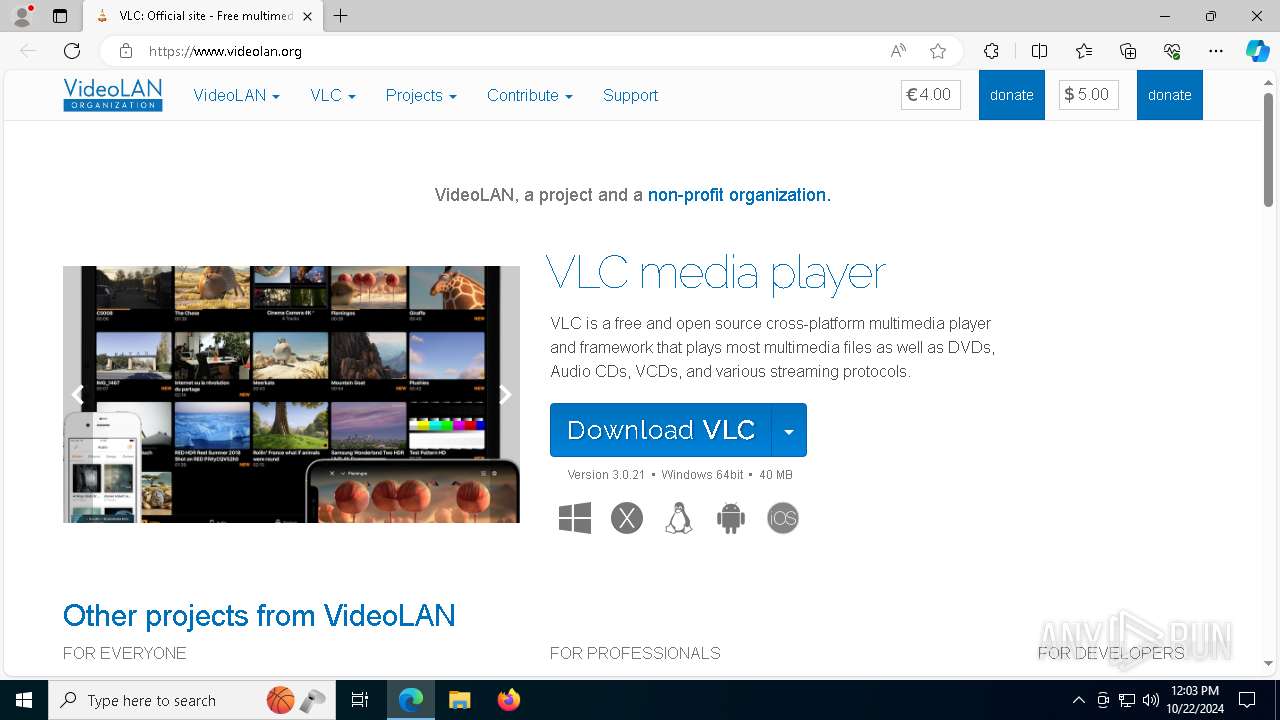This screenshot has height=720, width=1280.
Task: Click the Download VLC button
Action: click(661, 430)
